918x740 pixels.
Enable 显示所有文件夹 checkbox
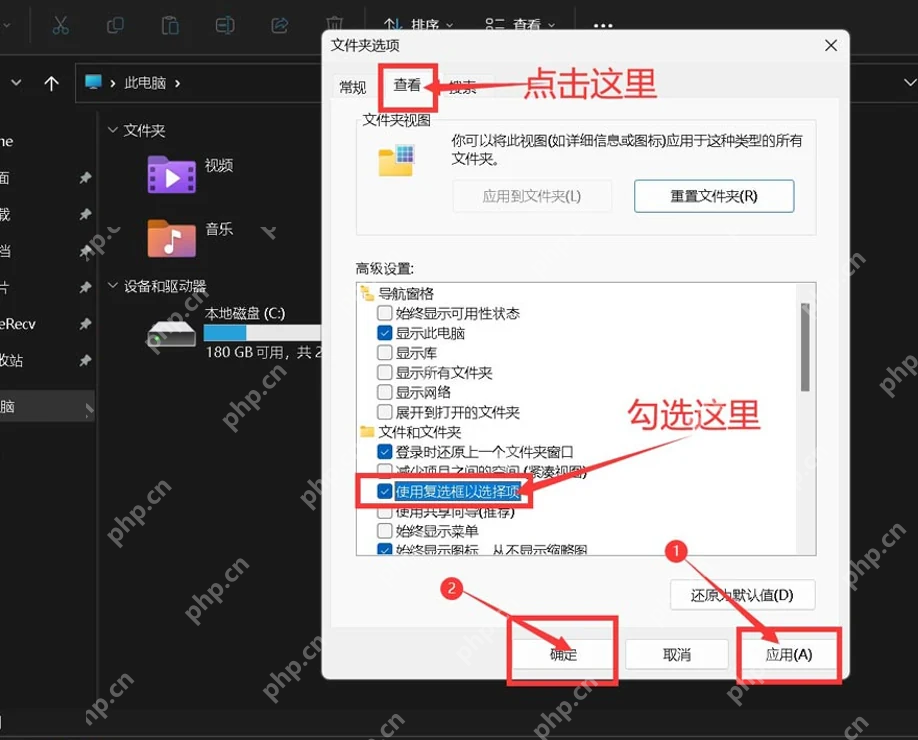[385, 372]
